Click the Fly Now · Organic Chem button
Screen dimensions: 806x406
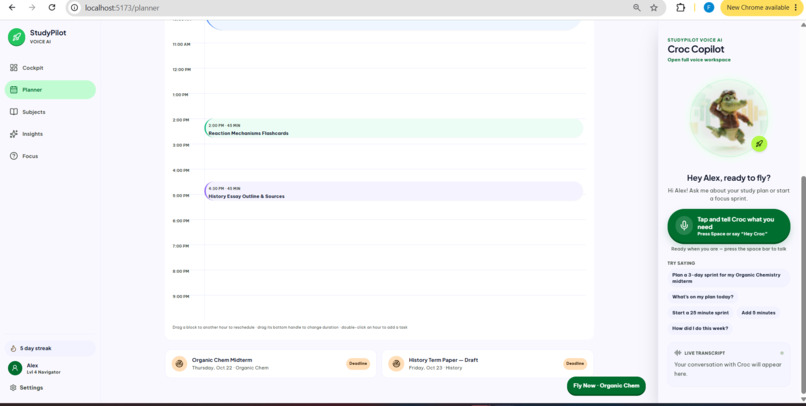(x=606, y=386)
